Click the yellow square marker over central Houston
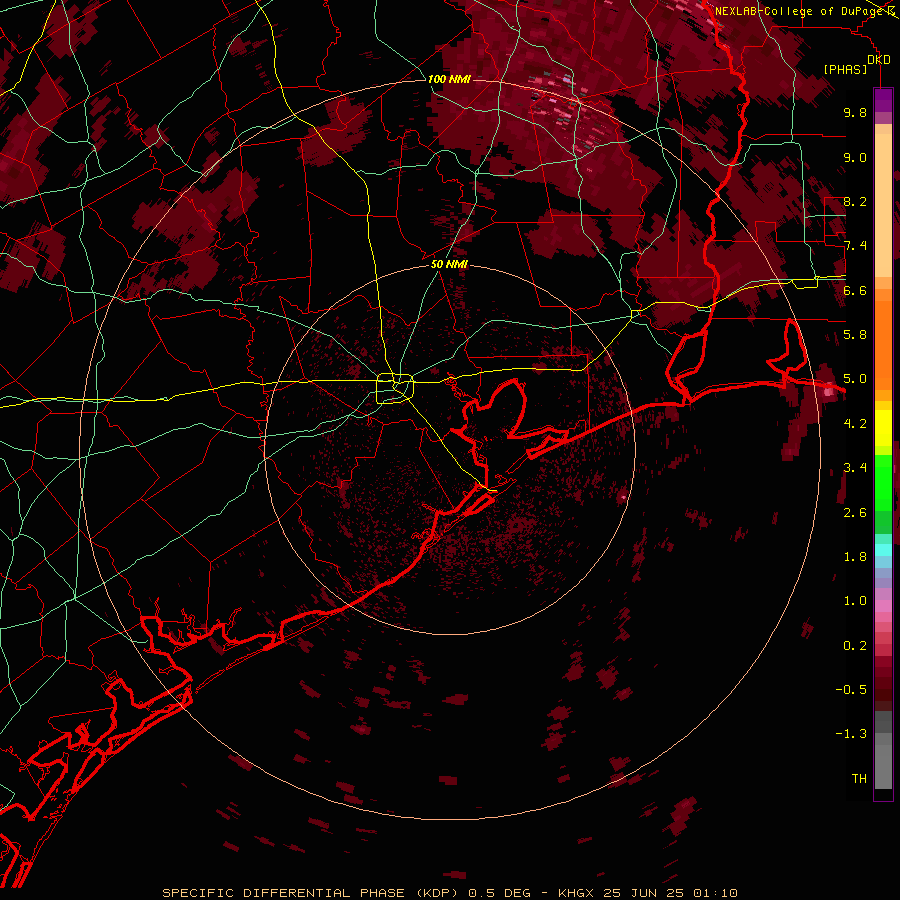The image size is (900, 900). click(x=395, y=389)
